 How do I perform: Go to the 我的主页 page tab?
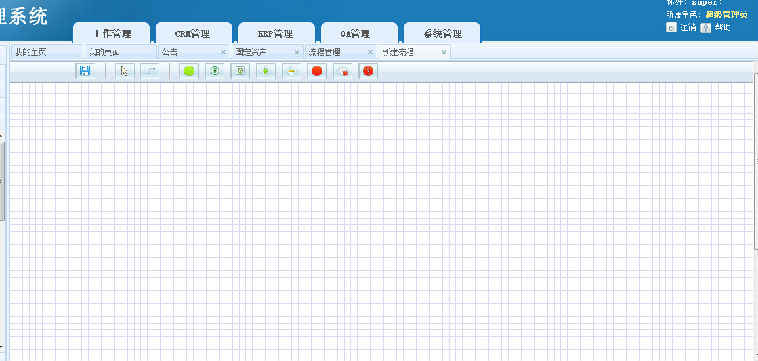pyautogui.click(x=47, y=52)
